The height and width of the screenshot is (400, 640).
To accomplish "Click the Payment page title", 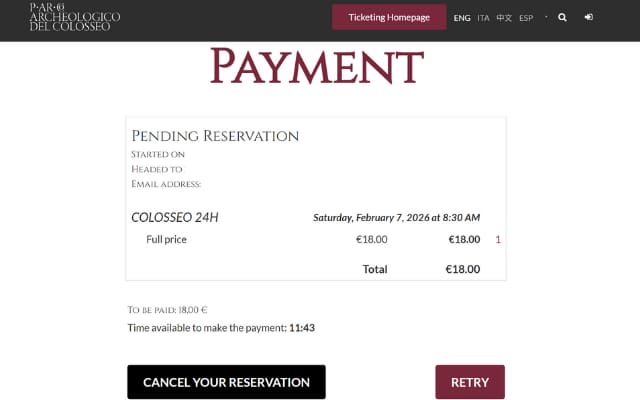I will coord(317,68).
